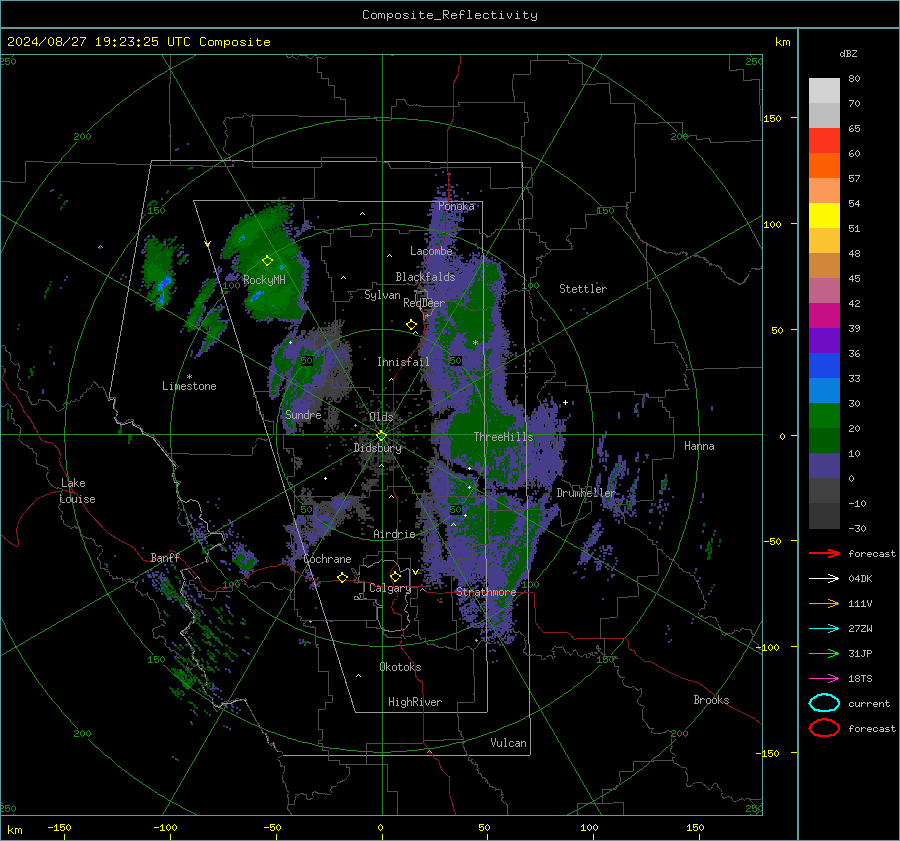
Task: Click the cyan 'current' oval legend icon
Action: point(824,703)
